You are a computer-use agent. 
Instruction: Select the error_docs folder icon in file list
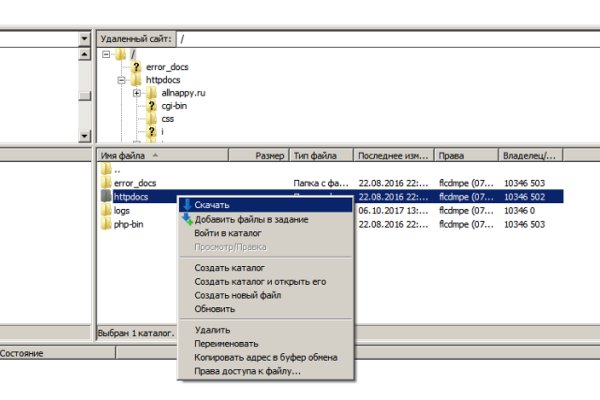click(x=106, y=183)
